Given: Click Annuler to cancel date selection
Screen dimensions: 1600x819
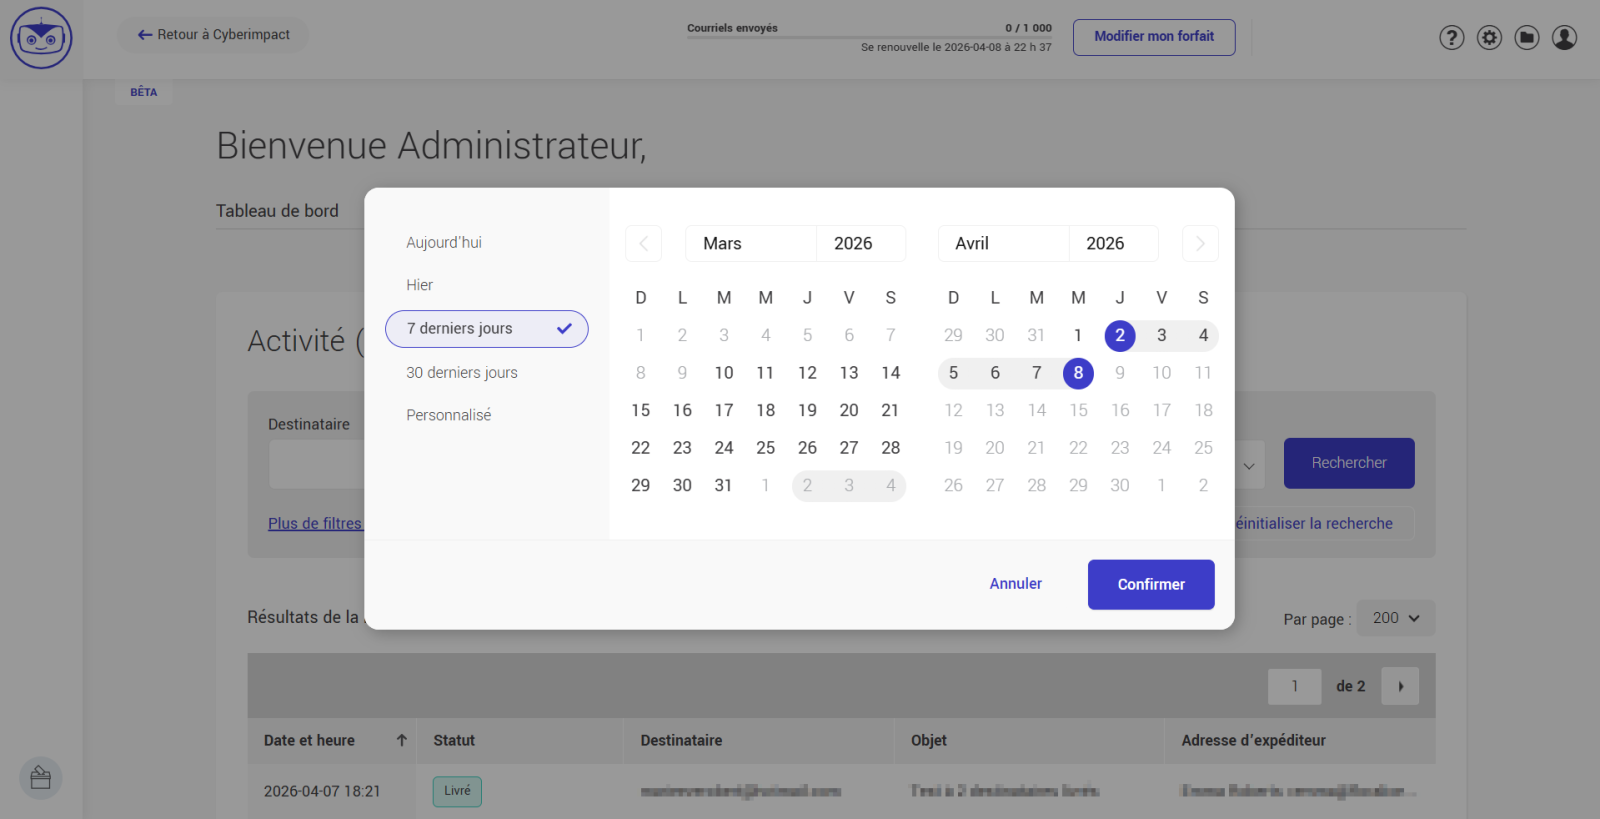Looking at the screenshot, I should tap(1015, 584).
